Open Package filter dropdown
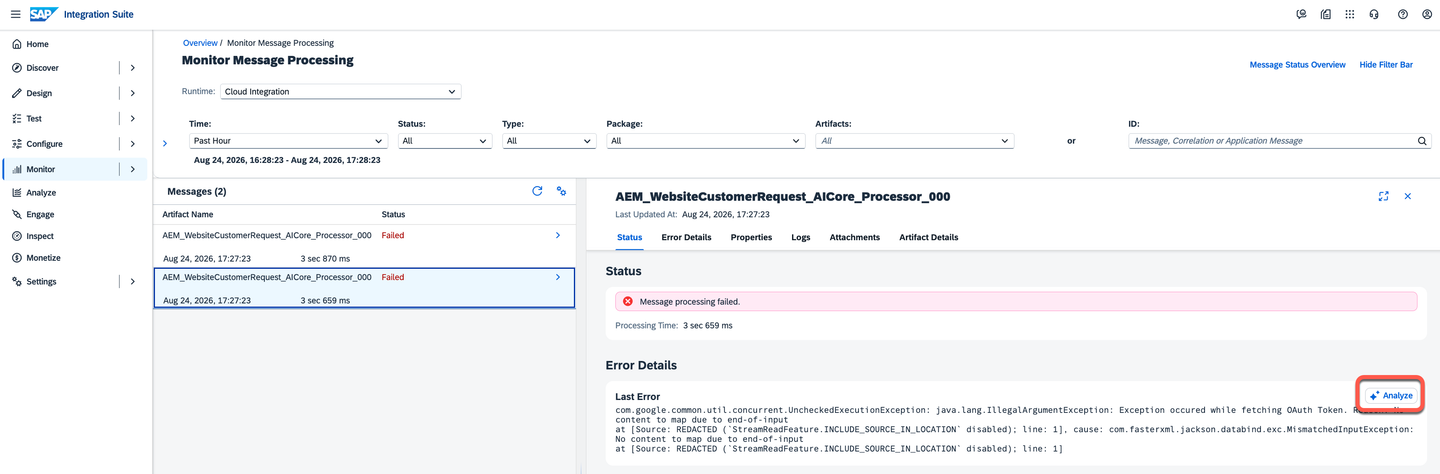1440x474 pixels. click(705, 141)
